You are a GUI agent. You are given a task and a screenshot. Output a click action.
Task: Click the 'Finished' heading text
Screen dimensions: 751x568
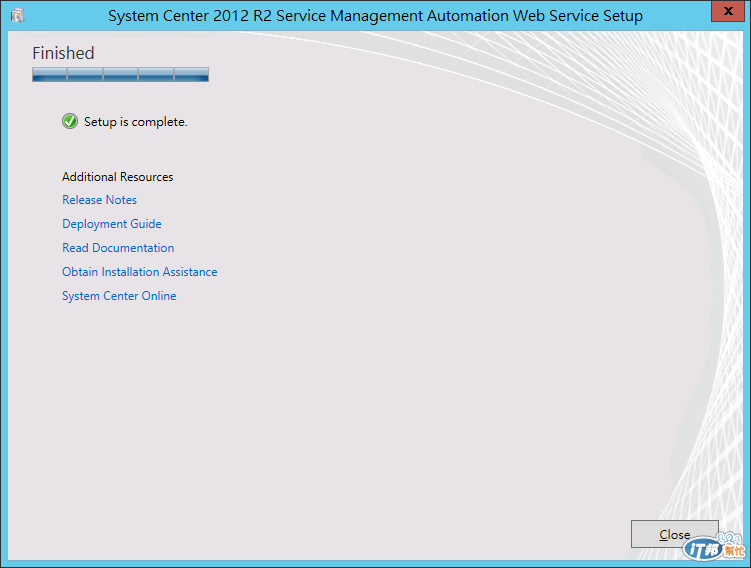tap(63, 53)
